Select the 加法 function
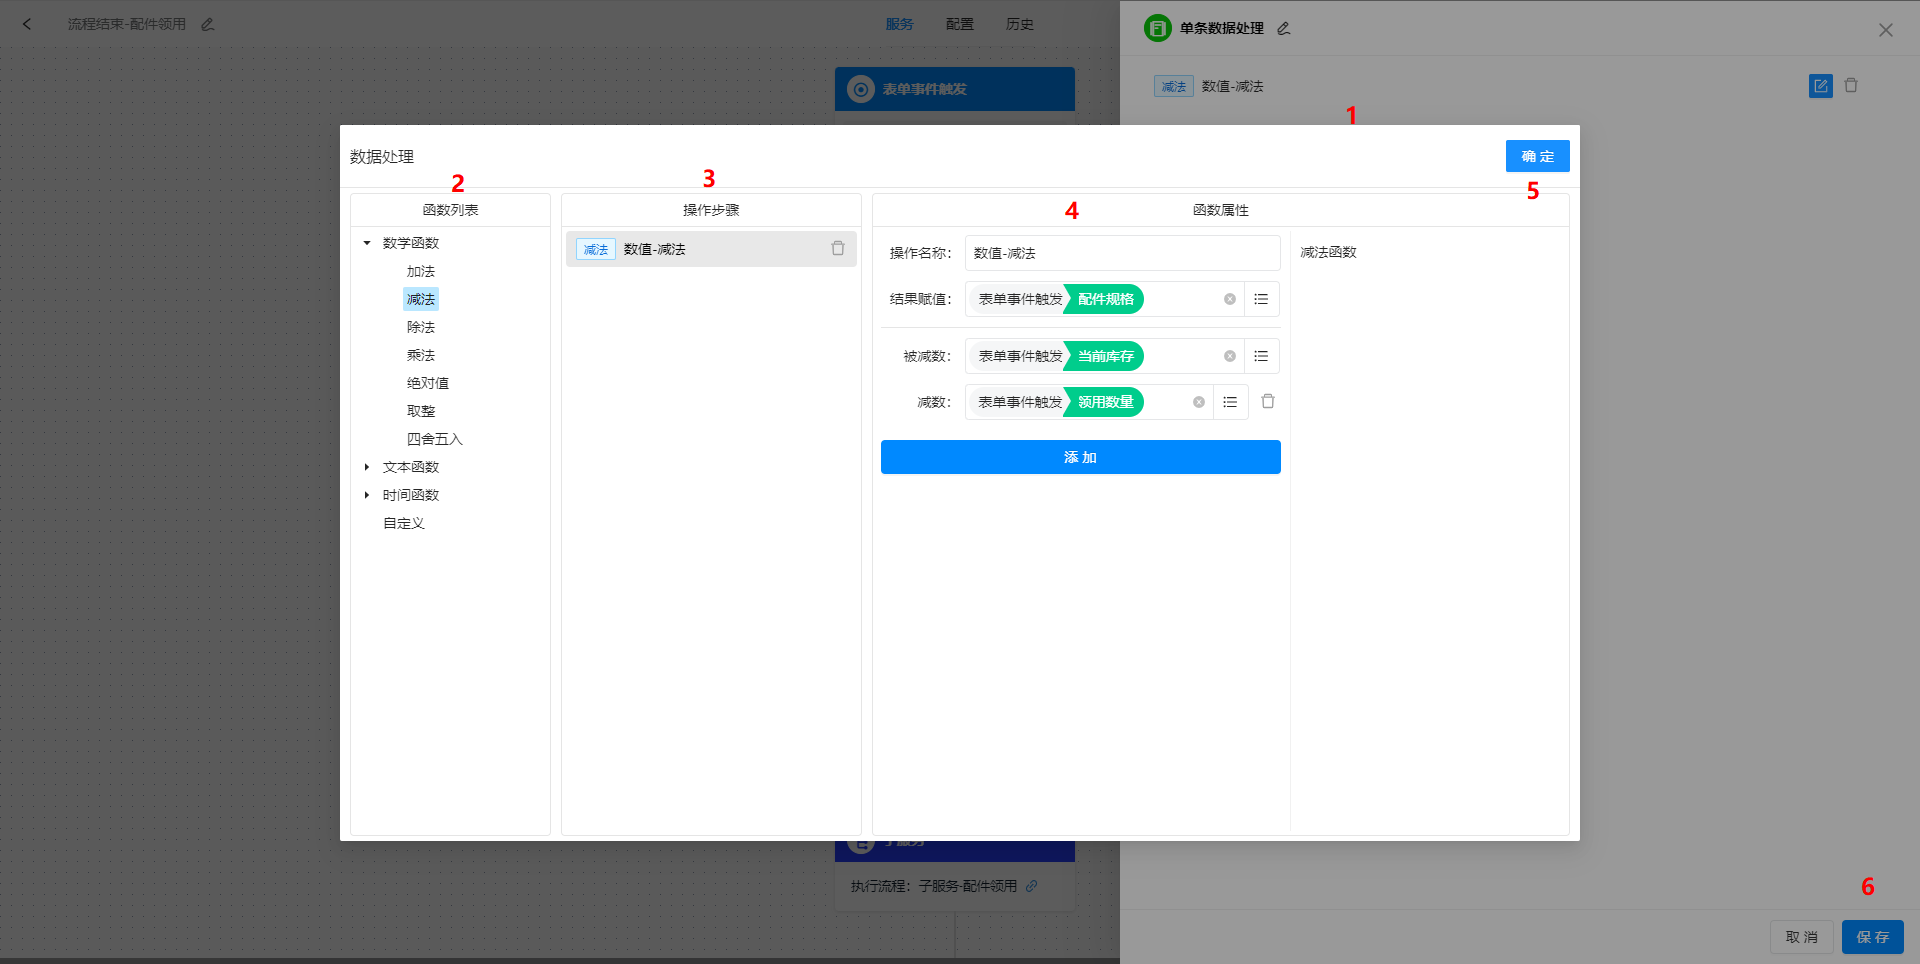 (420, 271)
